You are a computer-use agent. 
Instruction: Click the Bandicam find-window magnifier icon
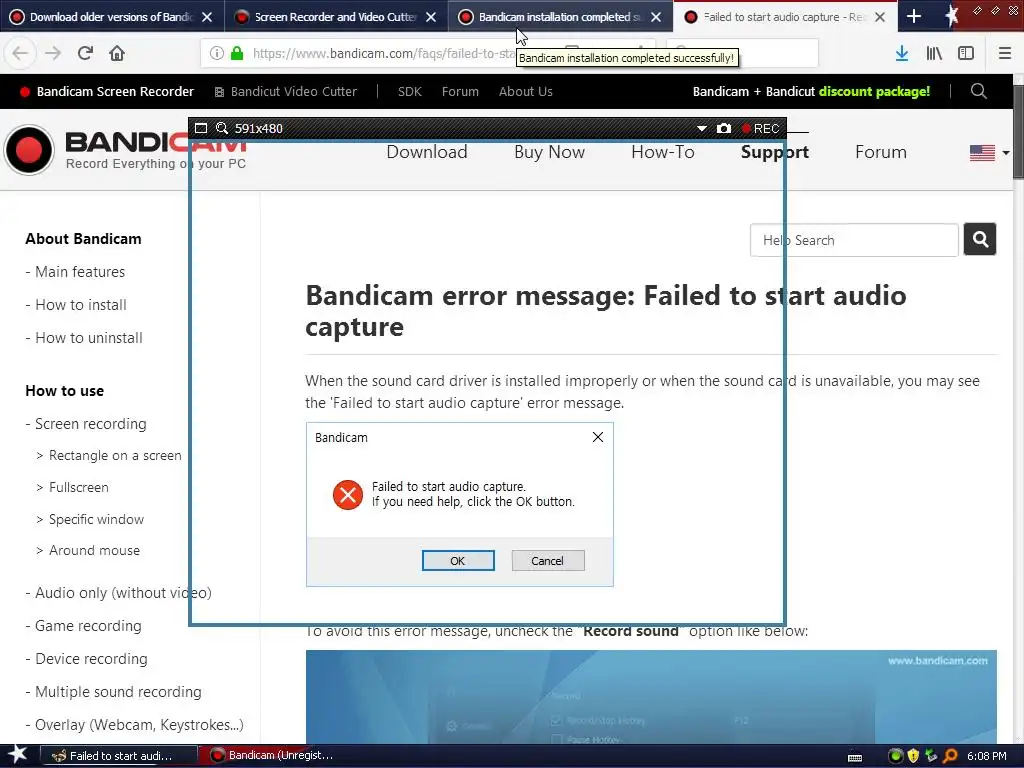coord(222,128)
